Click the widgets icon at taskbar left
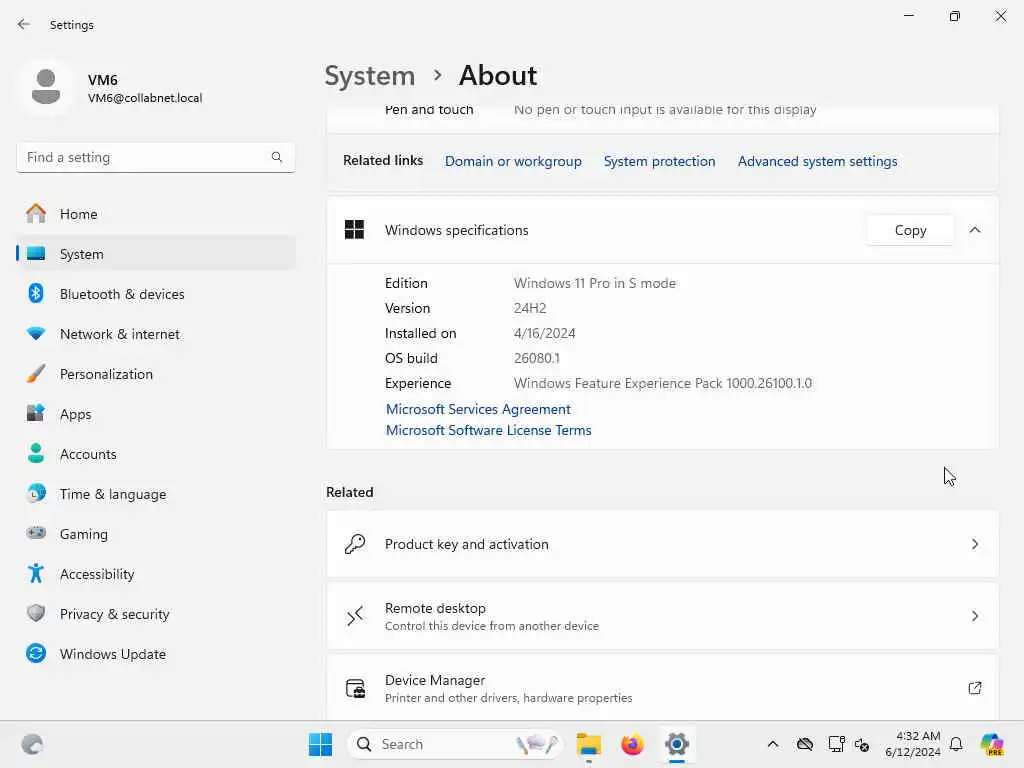This screenshot has height=768, width=1024. click(x=32, y=744)
